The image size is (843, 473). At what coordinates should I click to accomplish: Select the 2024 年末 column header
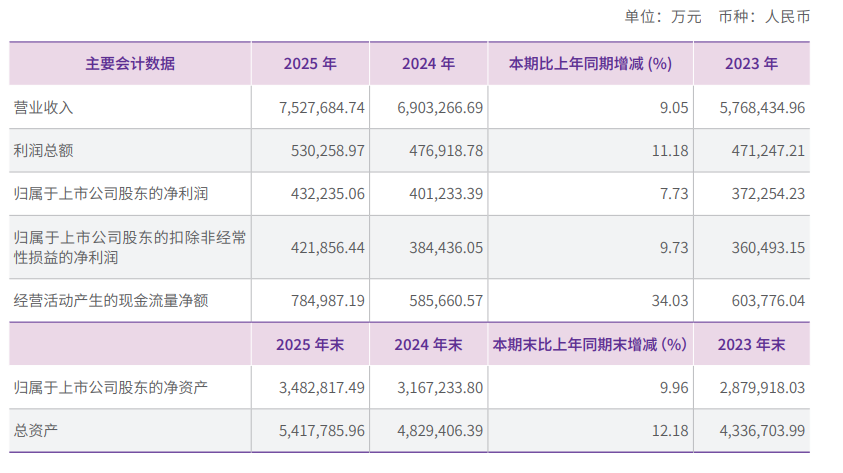click(x=428, y=344)
